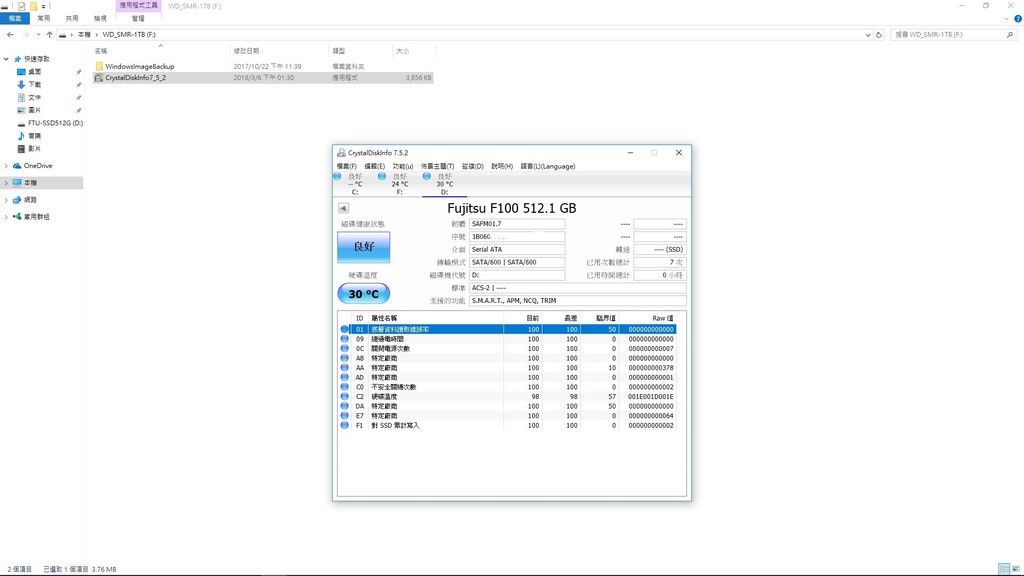Select SMART row C0 with raw 000000000002
The image size is (1024, 576).
507,387
